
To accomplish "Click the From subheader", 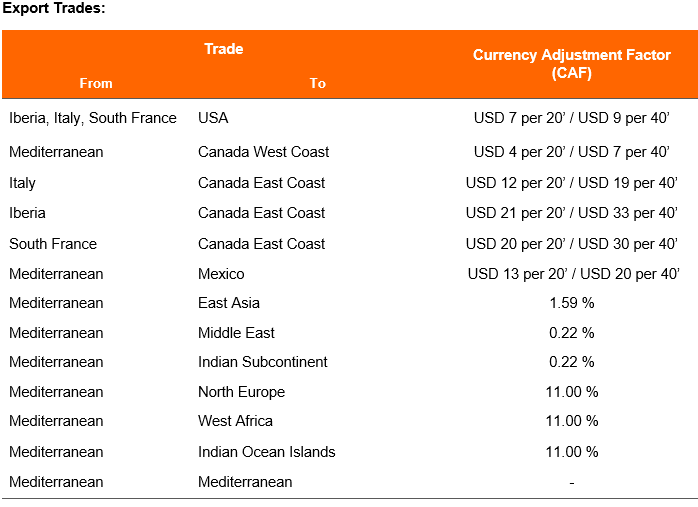I will coord(96,83).
